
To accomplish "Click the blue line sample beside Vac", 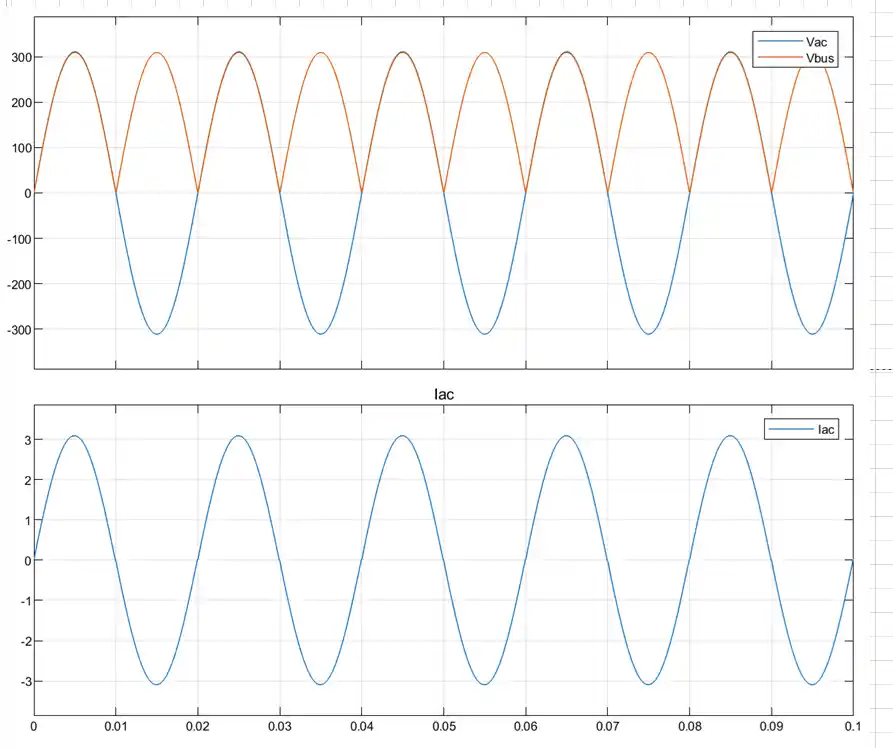I will pos(780,42).
